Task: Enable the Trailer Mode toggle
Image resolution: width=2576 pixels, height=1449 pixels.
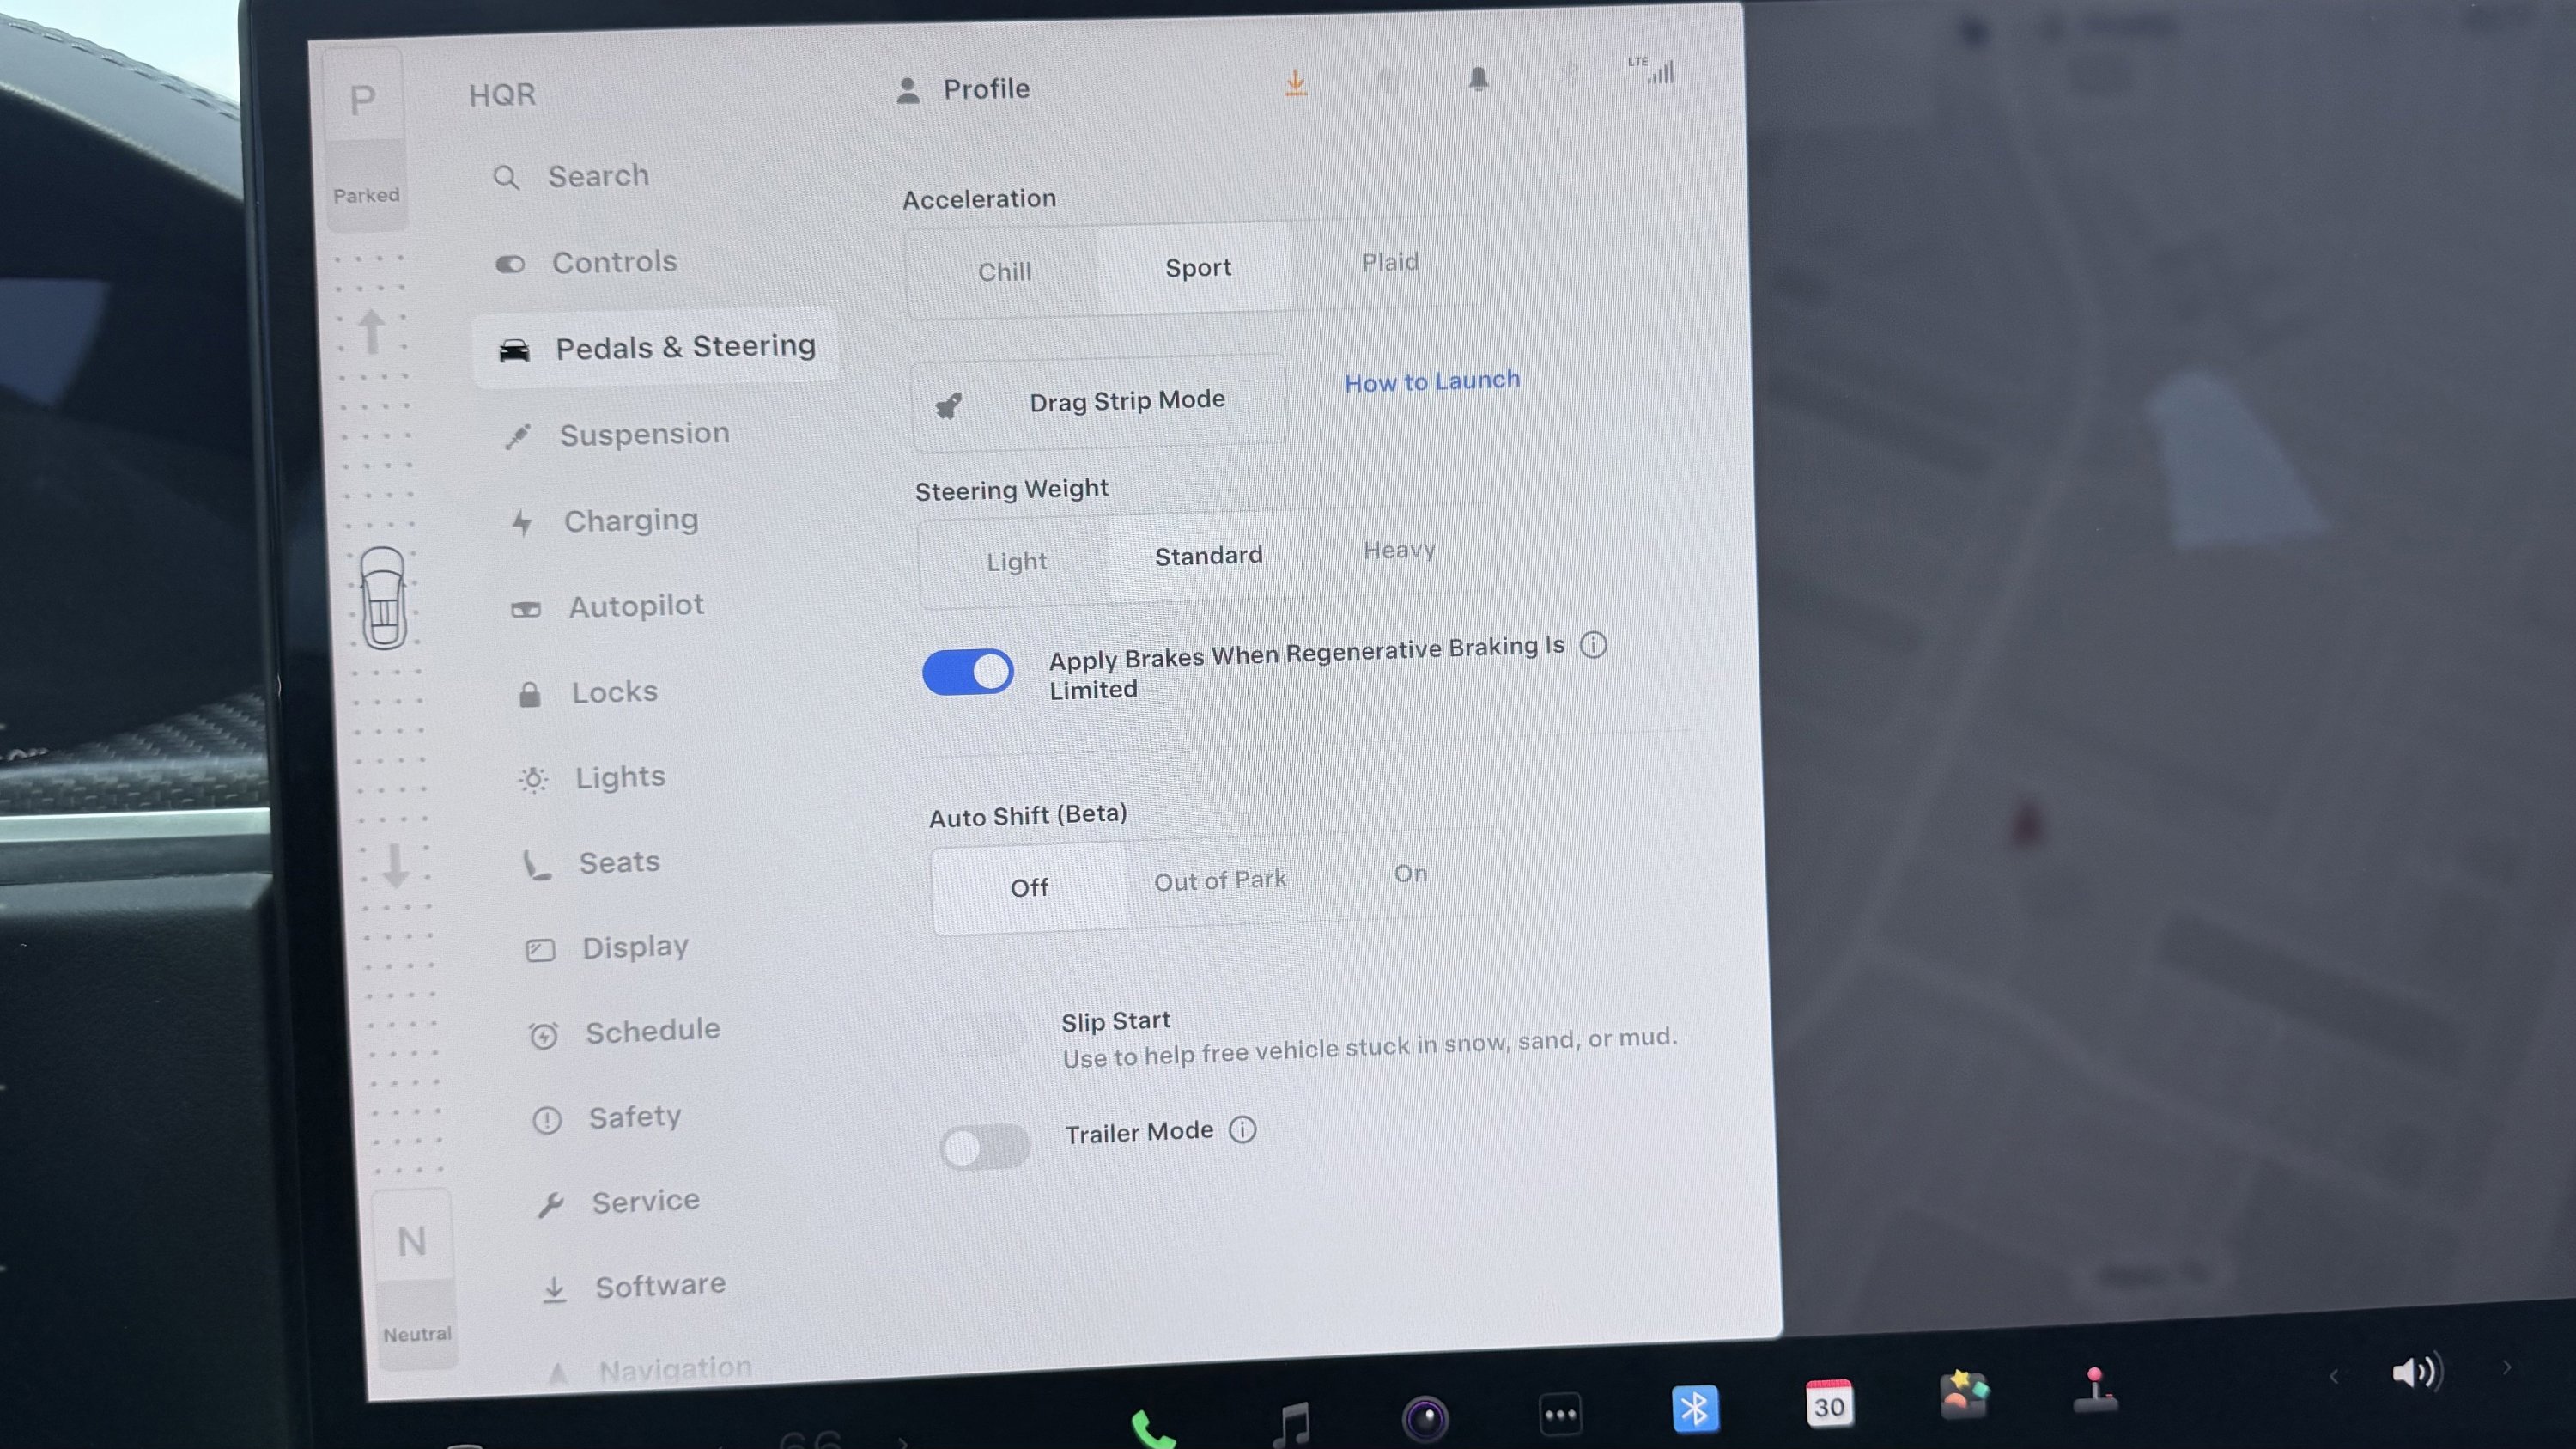Action: (x=984, y=1147)
